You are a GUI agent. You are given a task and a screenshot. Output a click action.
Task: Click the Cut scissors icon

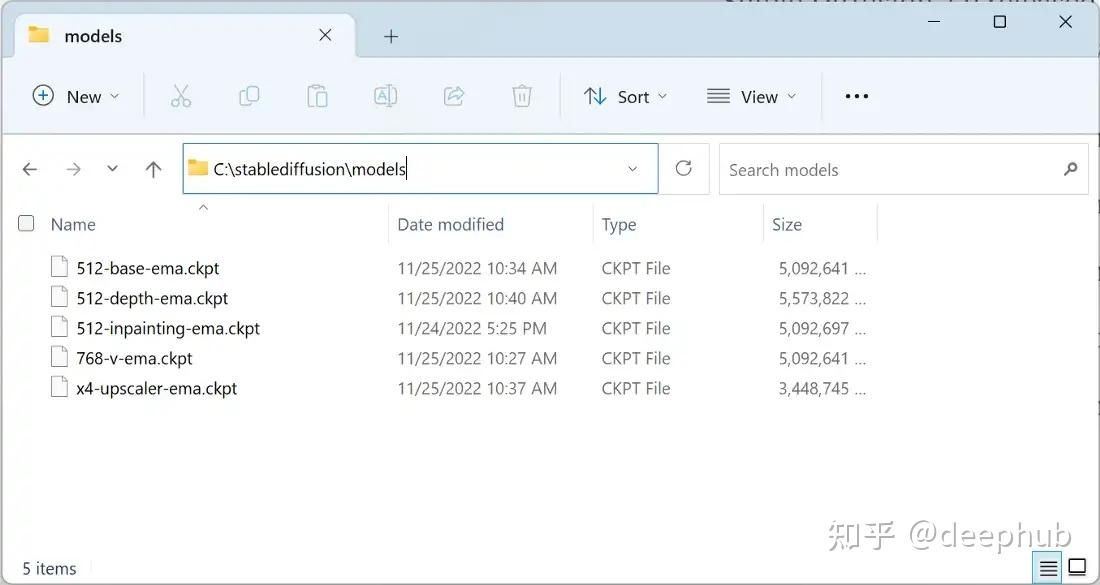point(180,96)
